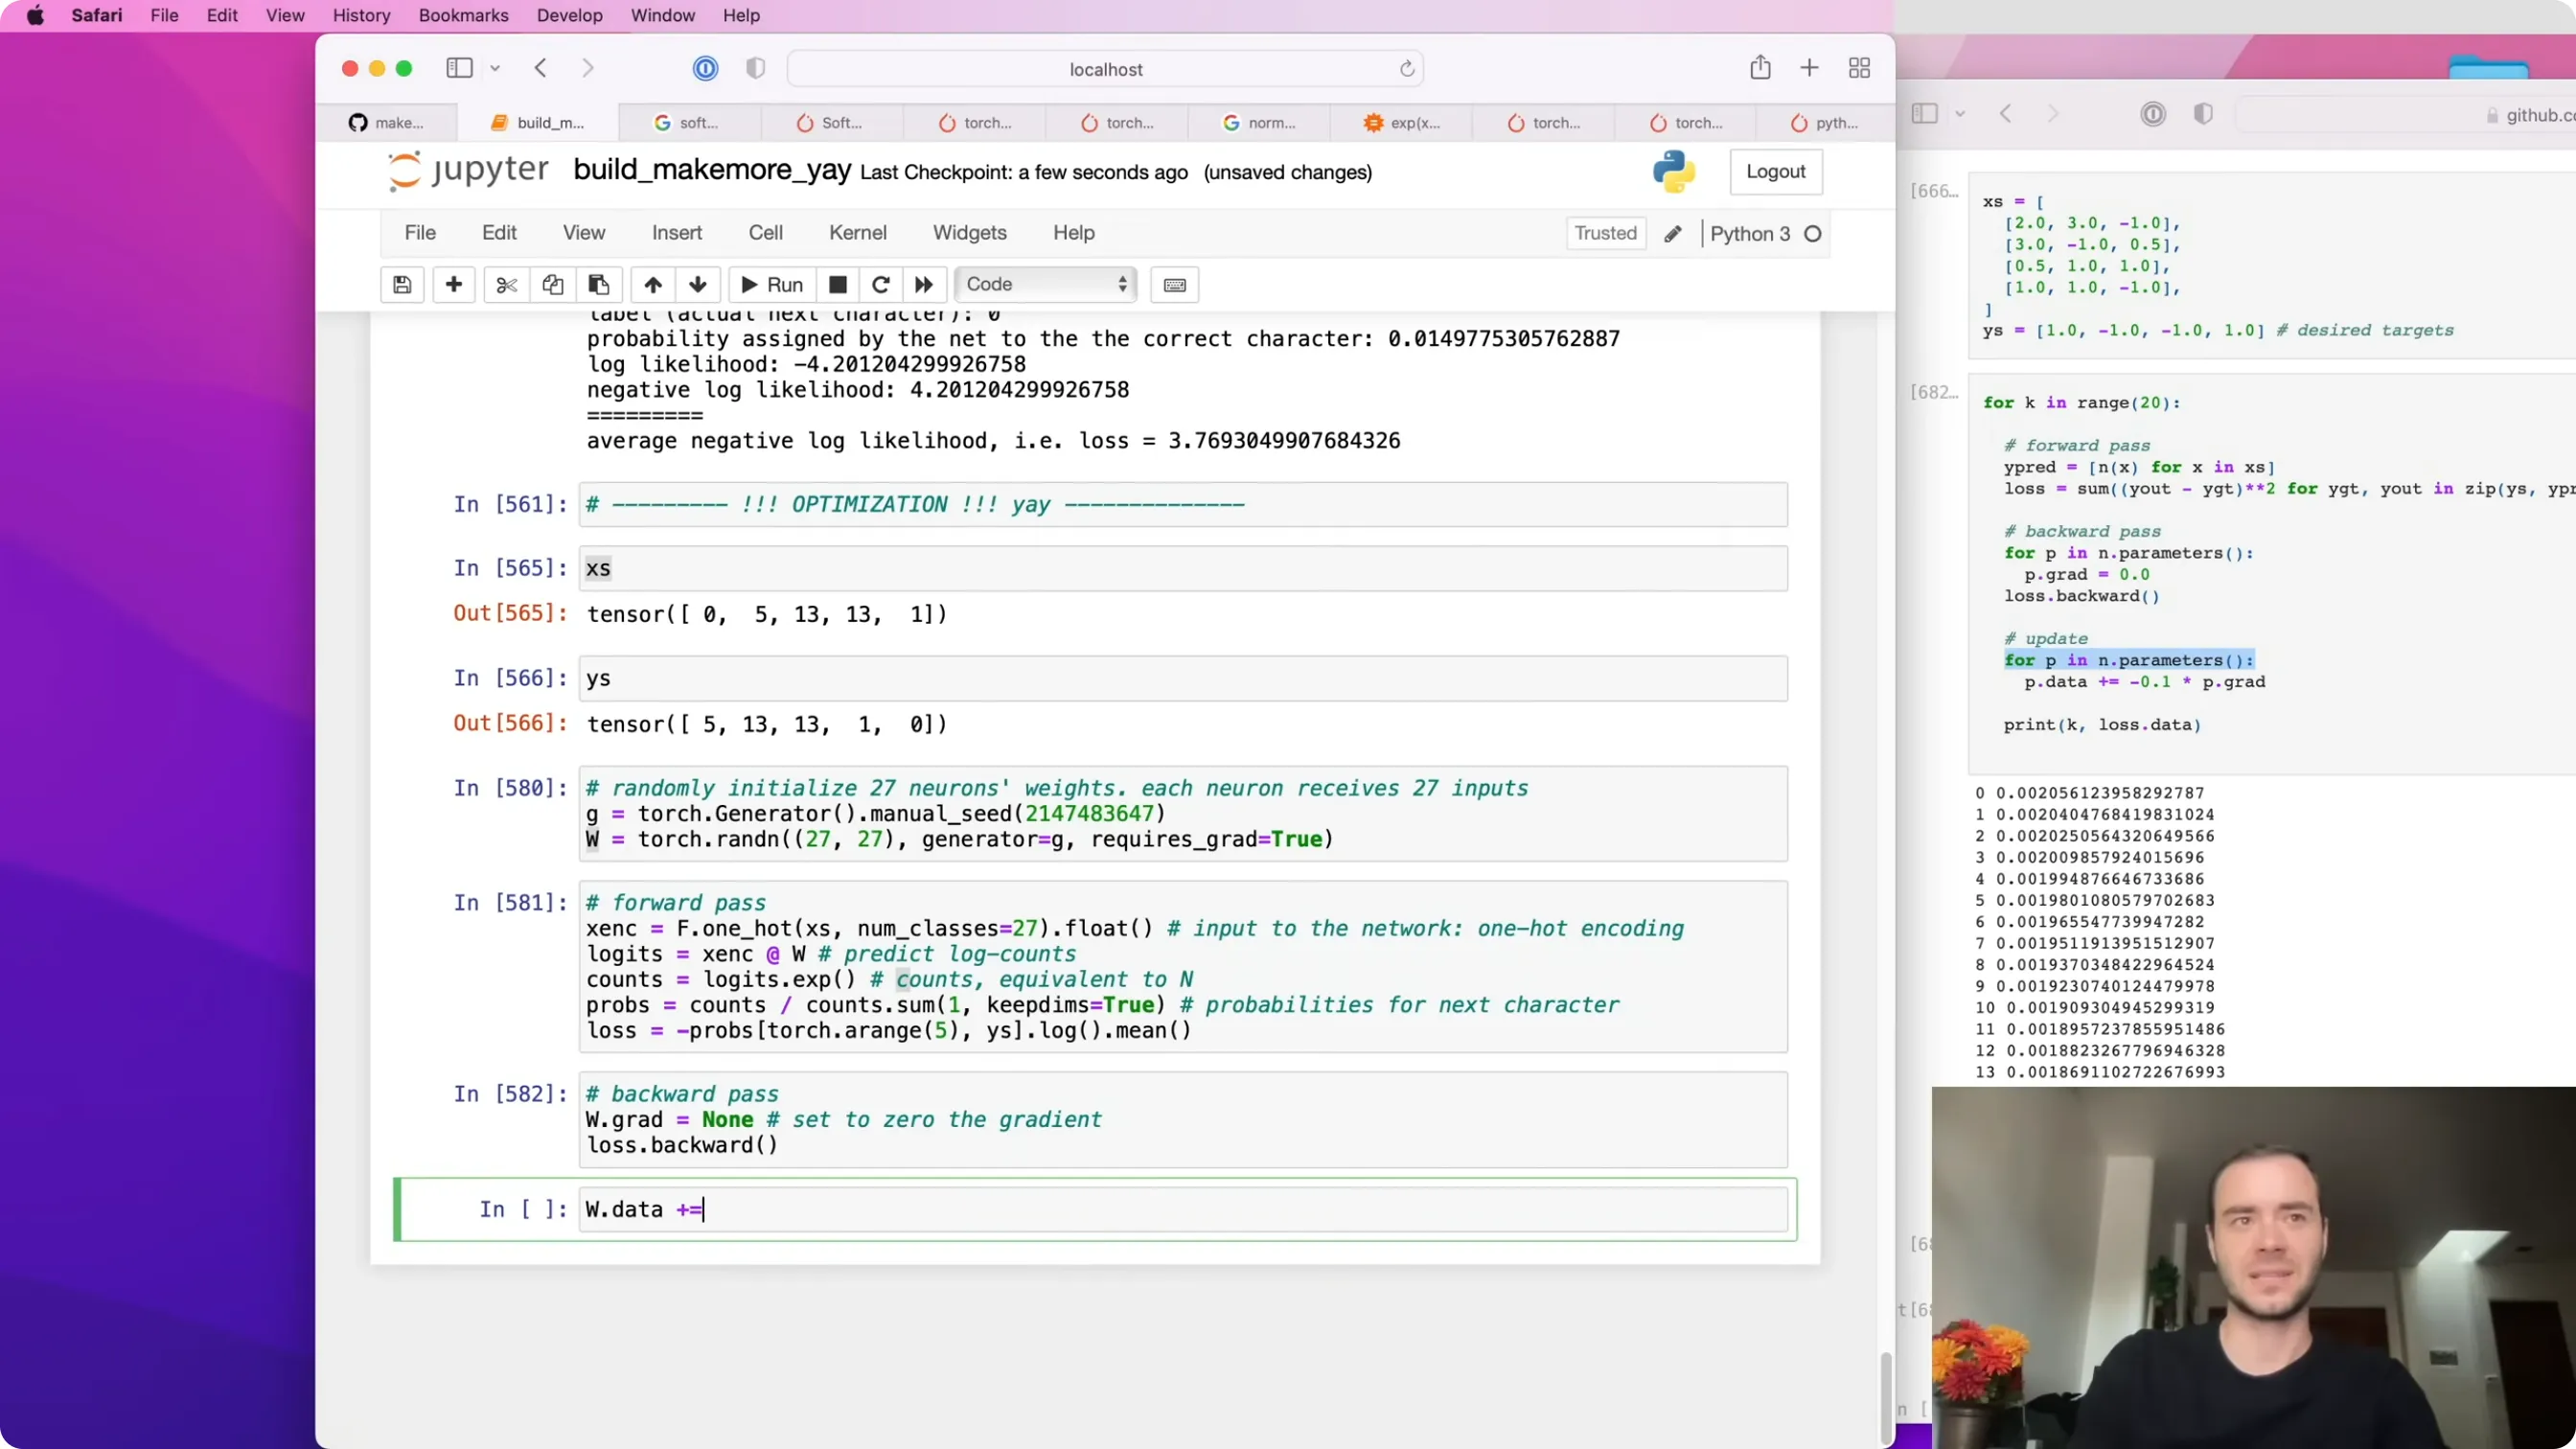Click the 1Password extension icon in front Safari

tap(705, 68)
